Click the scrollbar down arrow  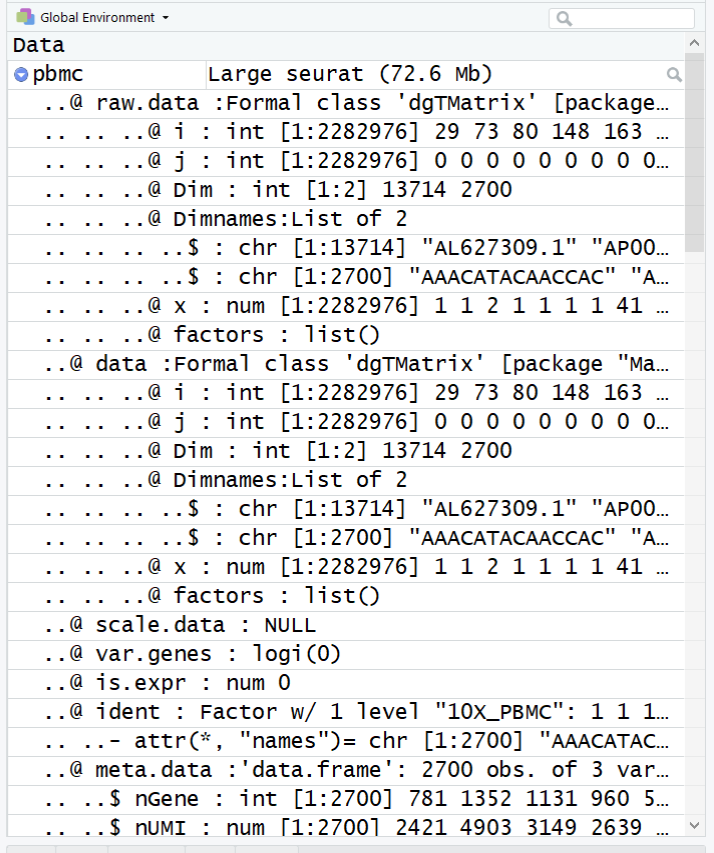(x=694, y=826)
